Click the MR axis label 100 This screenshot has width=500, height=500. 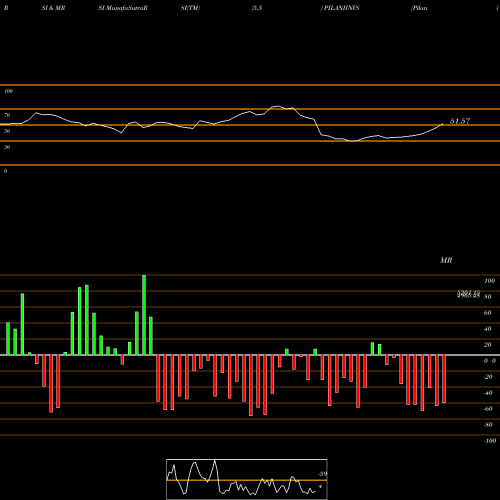489,281
